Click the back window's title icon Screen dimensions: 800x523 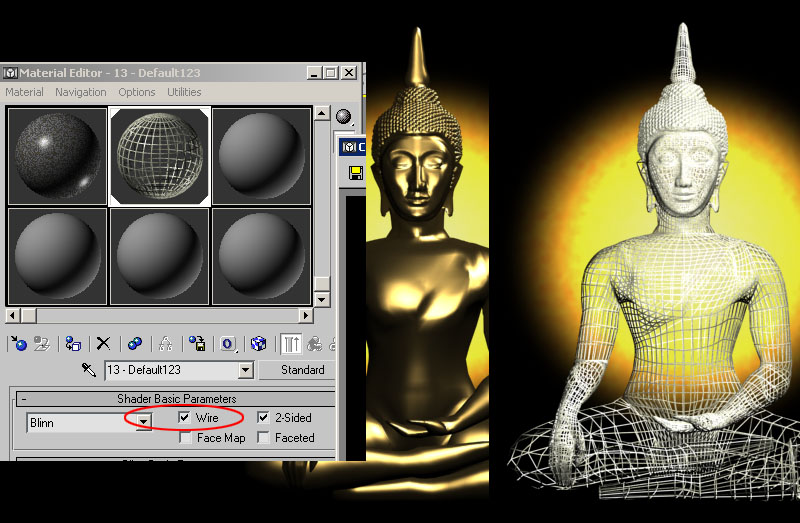pos(349,147)
